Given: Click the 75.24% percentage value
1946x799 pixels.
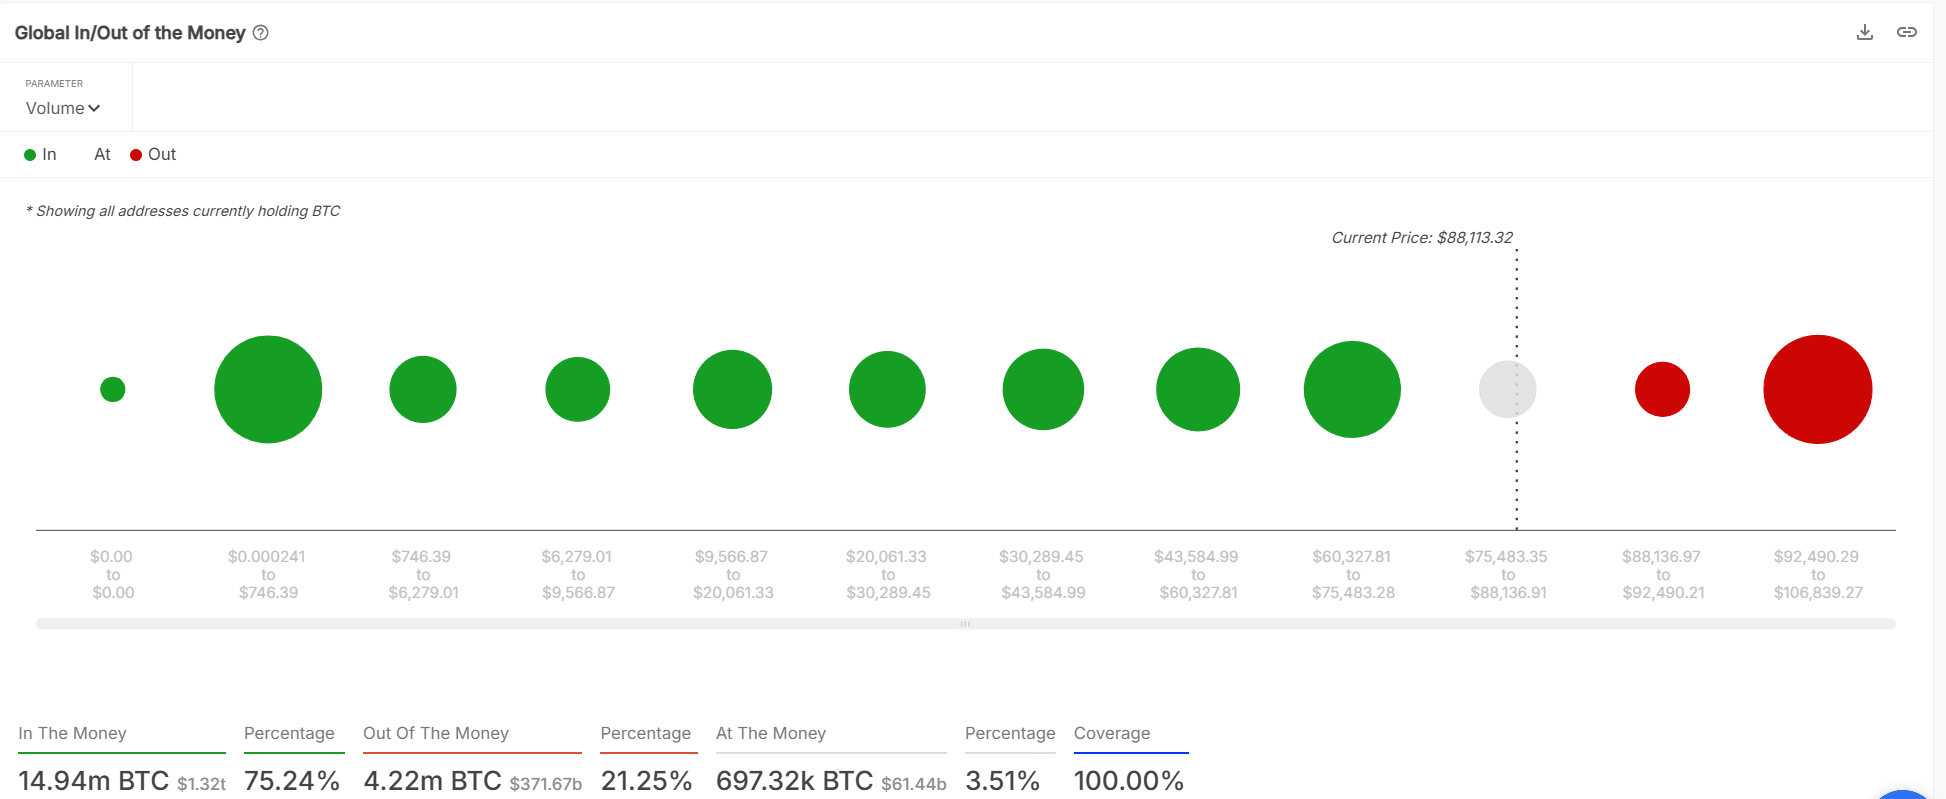Looking at the screenshot, I should pyautogui.click(x=292, y=780).
